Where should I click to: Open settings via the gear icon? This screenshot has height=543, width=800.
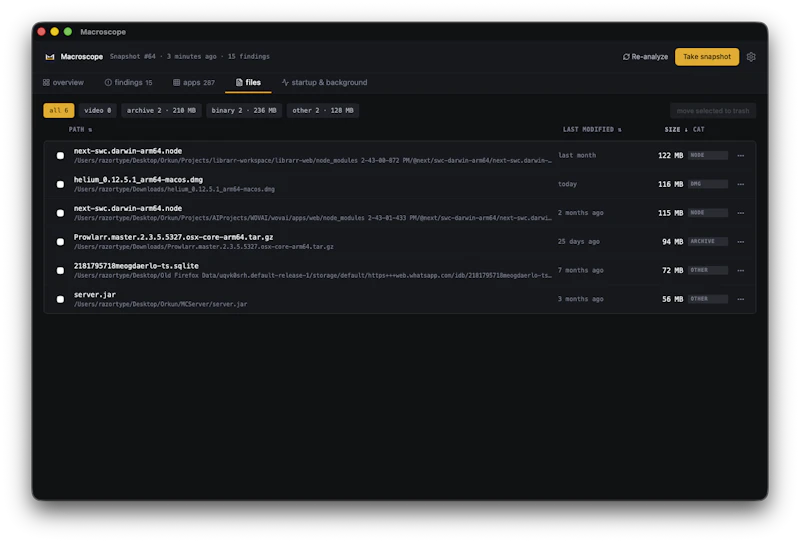pos(751,57)
